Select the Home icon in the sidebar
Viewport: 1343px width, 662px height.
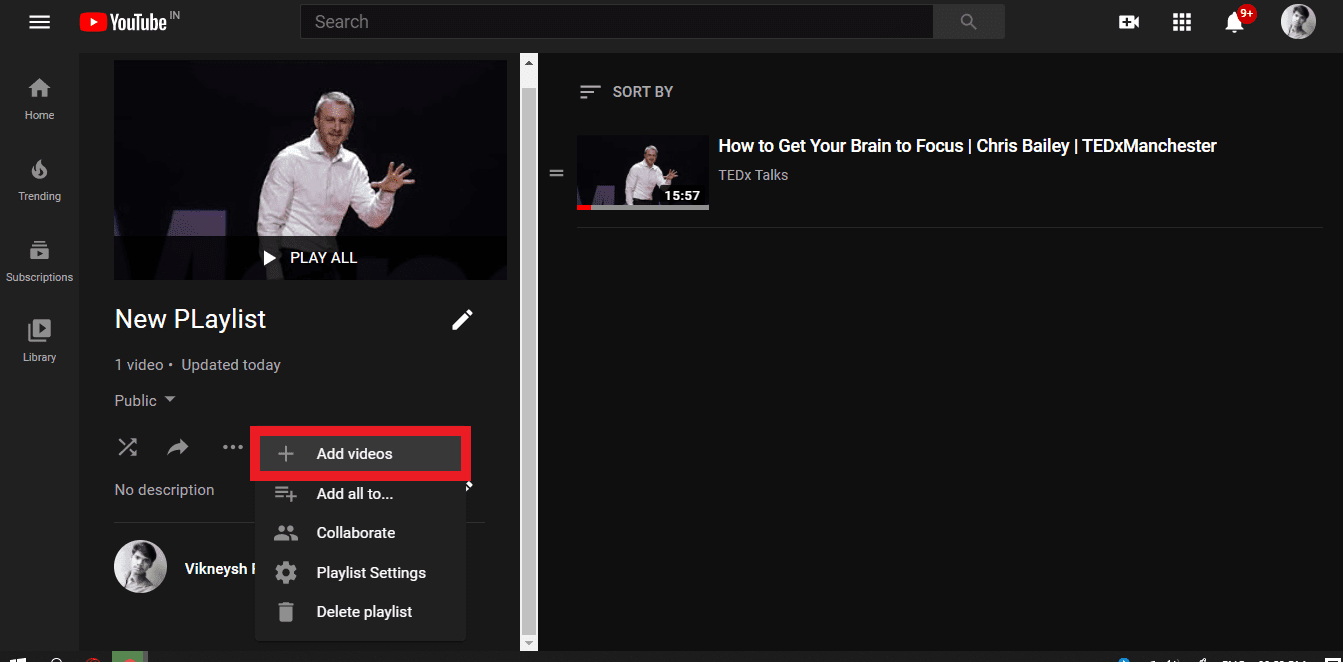[38, 97]
